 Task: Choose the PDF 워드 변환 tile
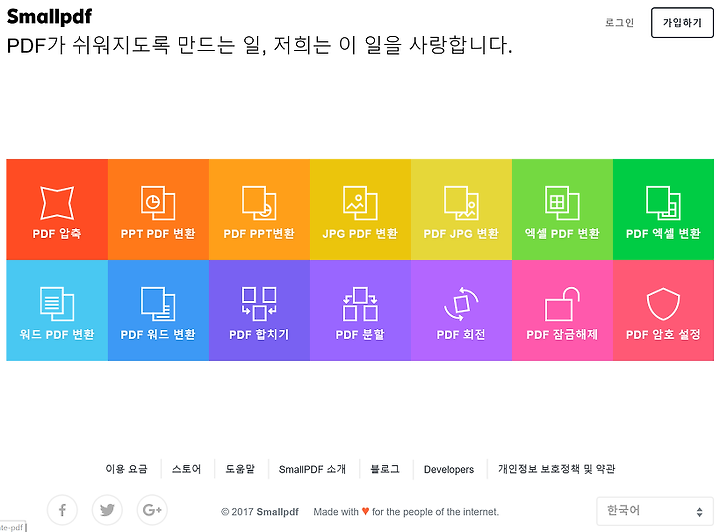(158, 310)
